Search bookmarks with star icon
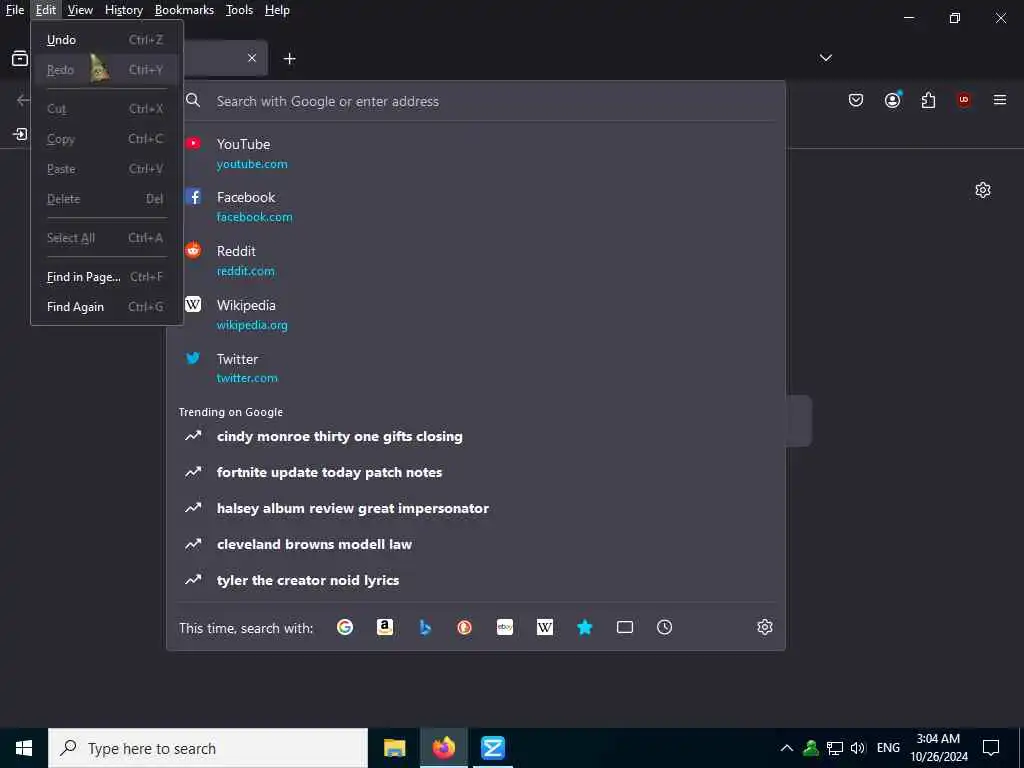The height and width of the screenshot is (768, 1024). pos(584,628)
